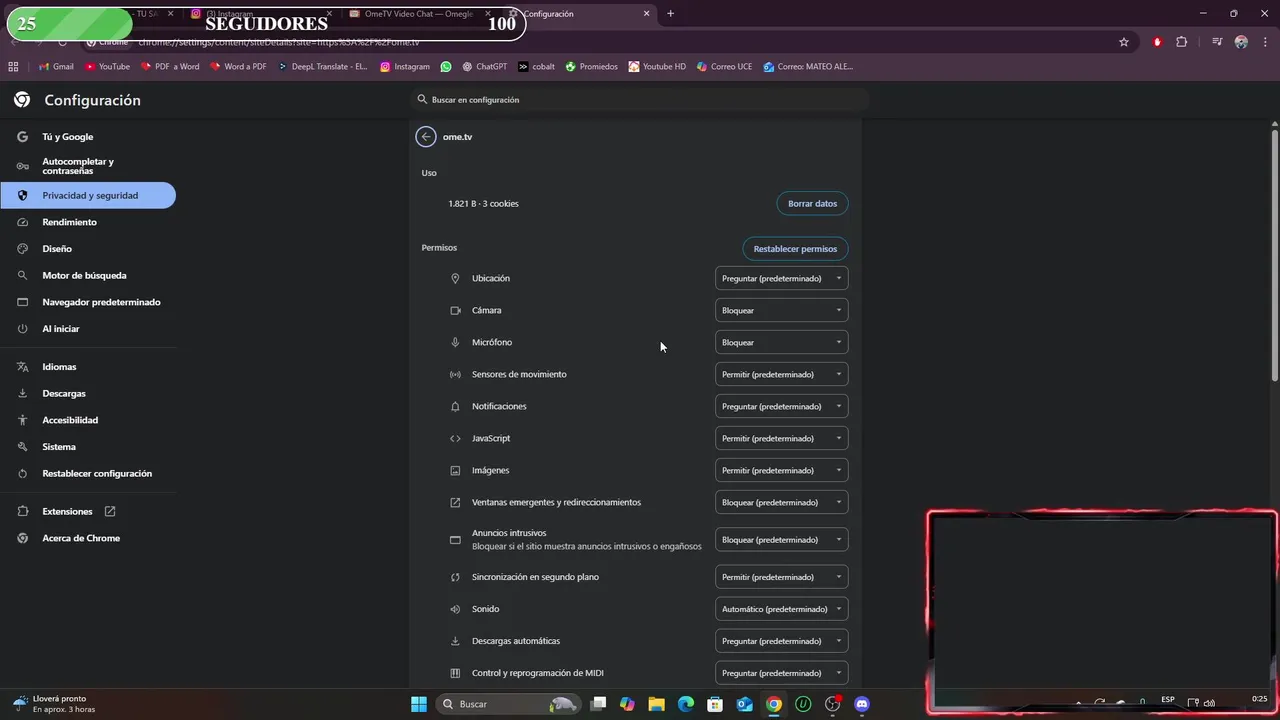Open the JavaScript permission dropdown
Image resolution: width=1280 pixels, height=720 pixels.
click(x=782, y=438)
